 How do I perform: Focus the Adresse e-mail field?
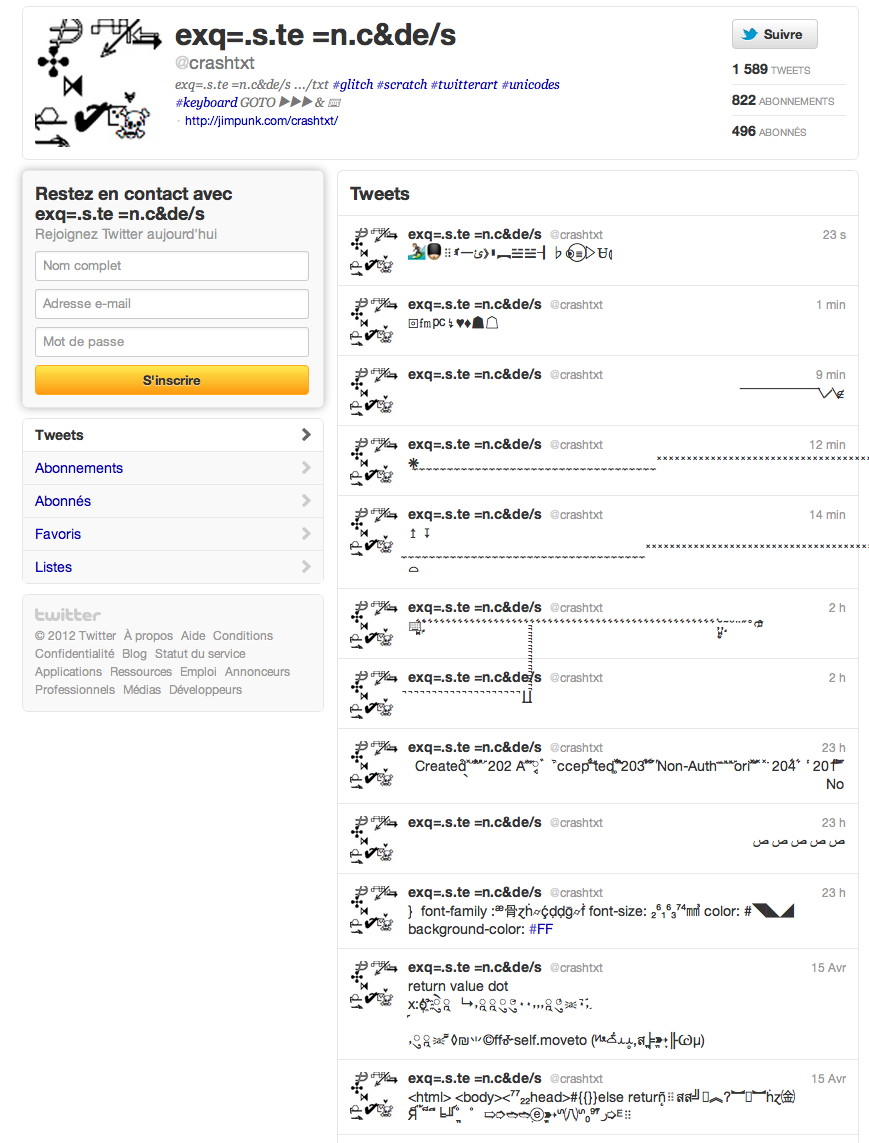pos(172,304)
